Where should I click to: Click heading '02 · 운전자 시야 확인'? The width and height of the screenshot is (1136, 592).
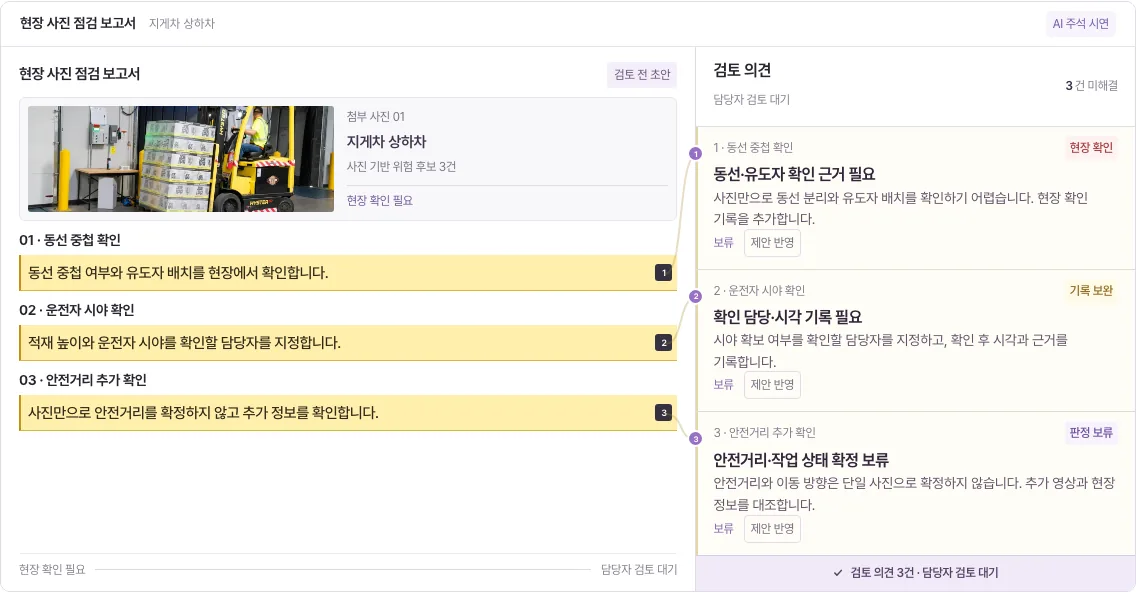pyautogui.click(x=77, y=310)
